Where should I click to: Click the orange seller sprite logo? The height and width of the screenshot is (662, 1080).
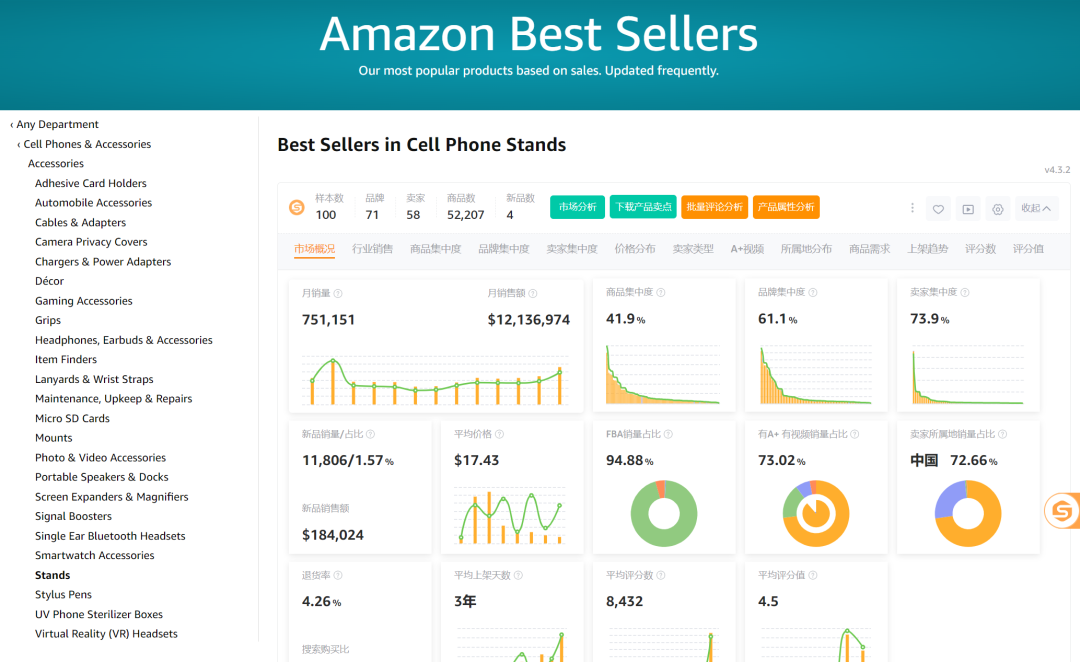(297, 207)
